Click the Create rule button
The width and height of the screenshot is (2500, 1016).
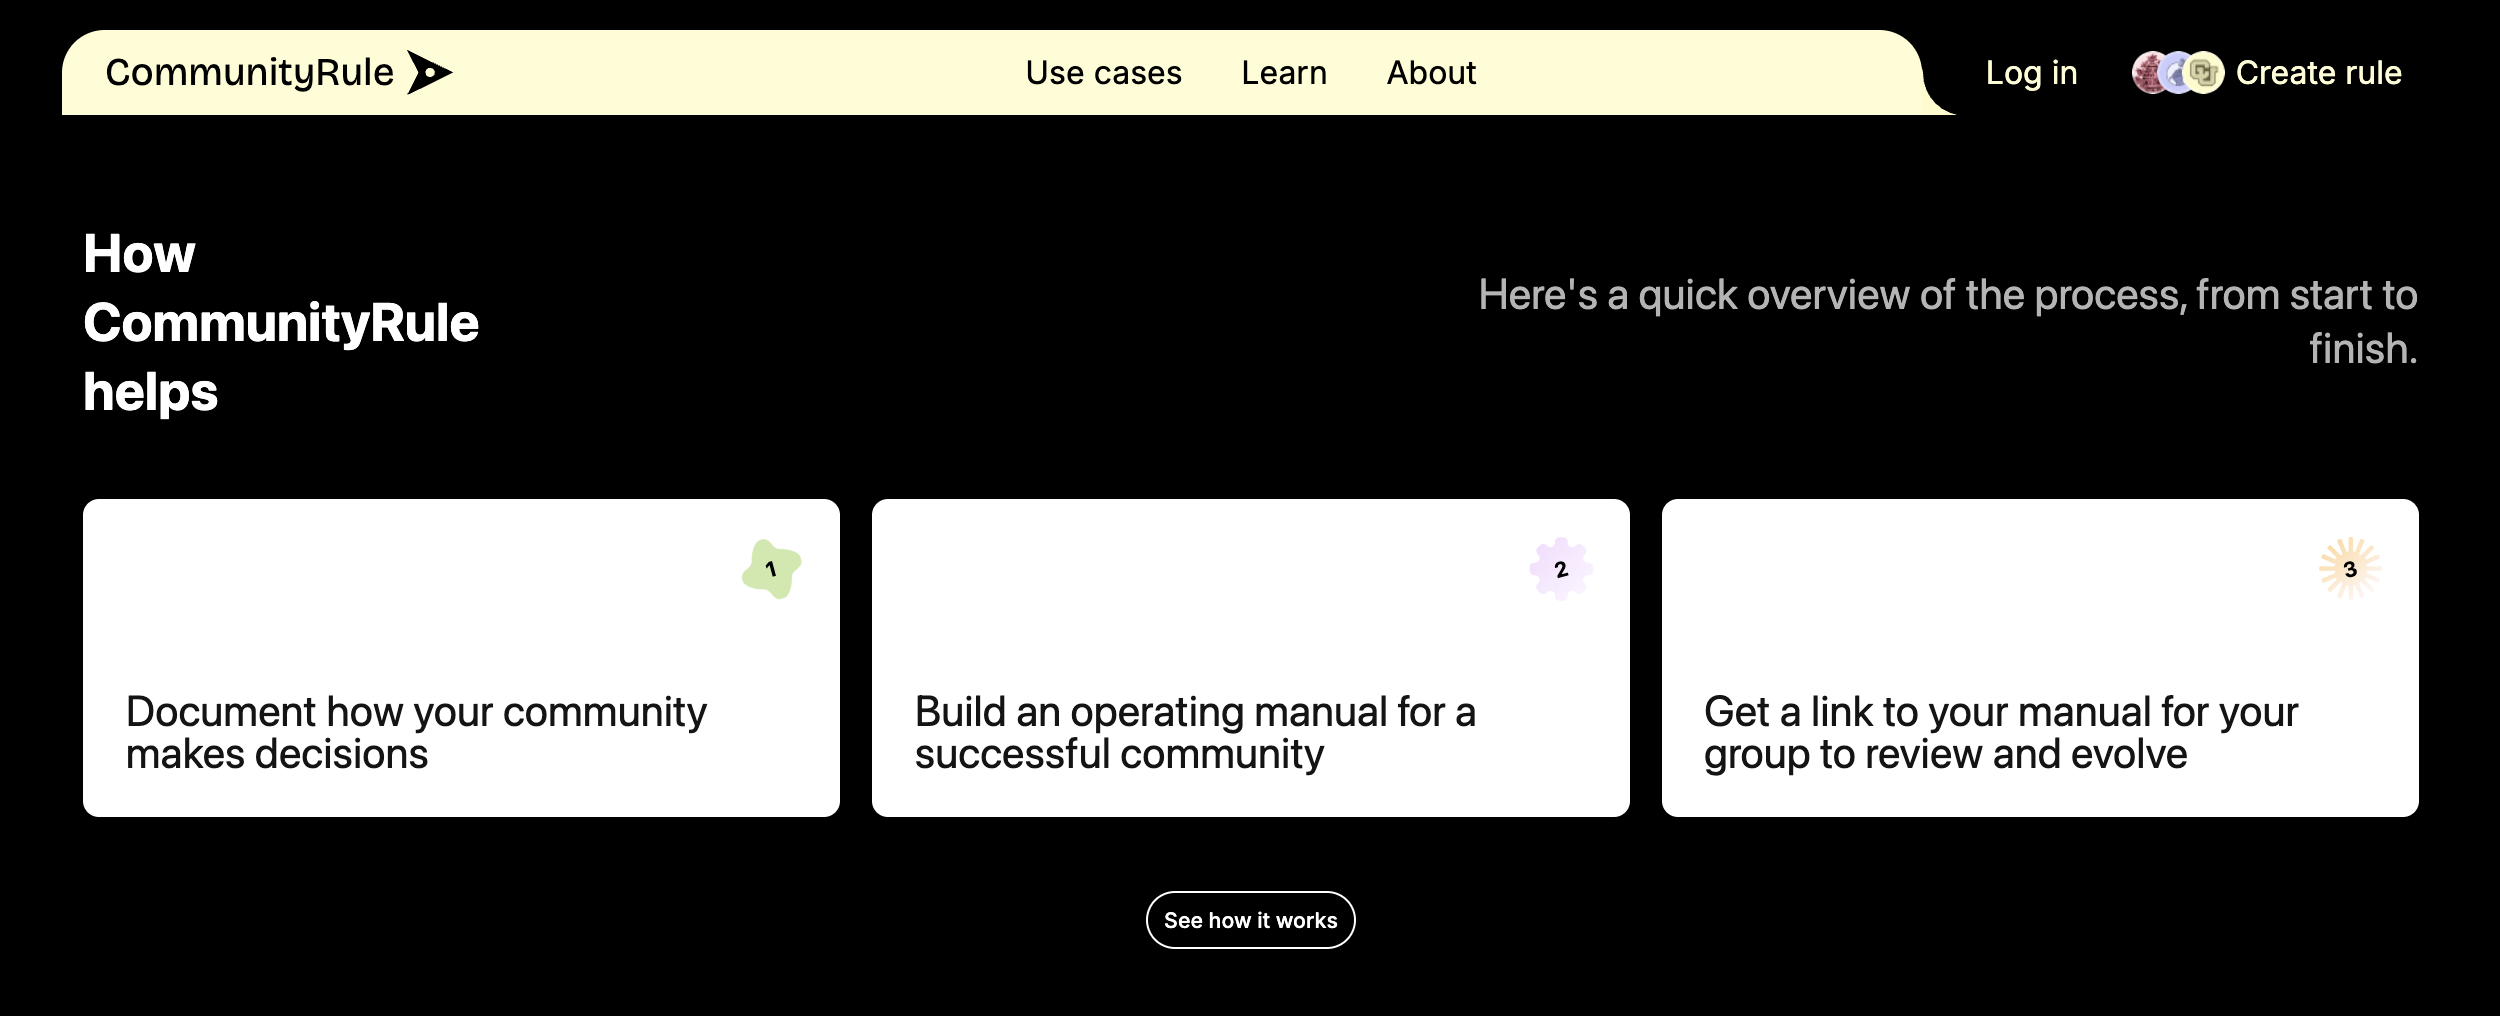2267,73
